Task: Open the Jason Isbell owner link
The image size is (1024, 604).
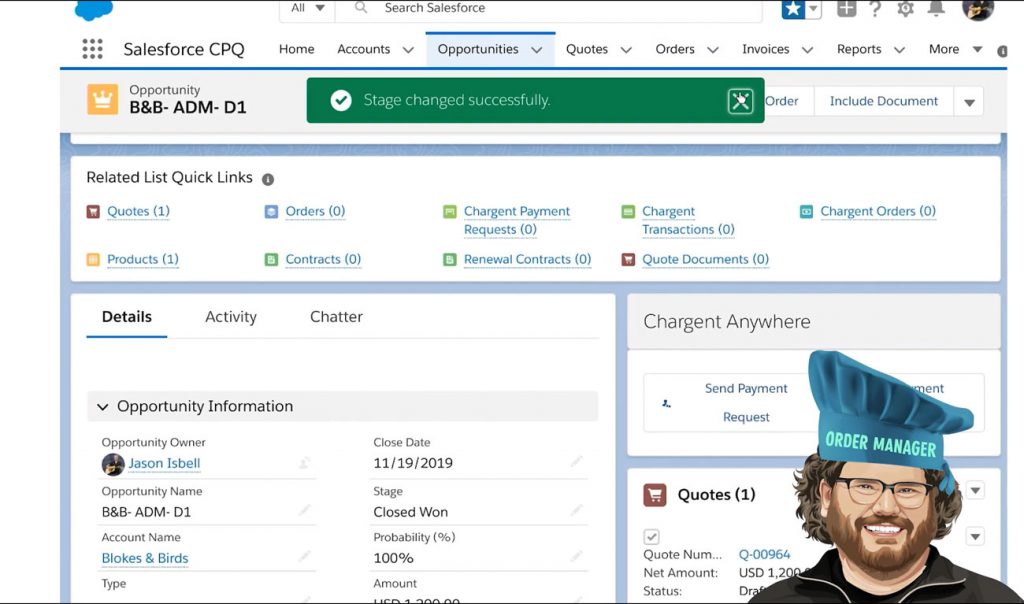Action: pos(164,464)
